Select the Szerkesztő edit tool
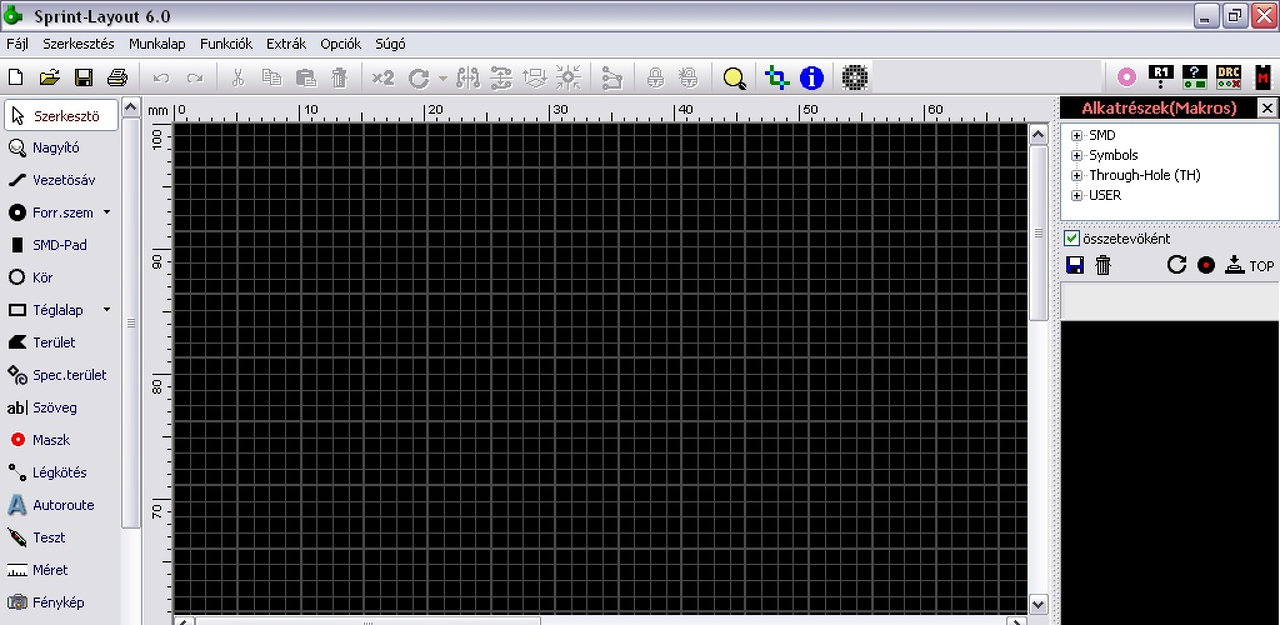This screenshot has height=625, width=1280. [60, 115]
